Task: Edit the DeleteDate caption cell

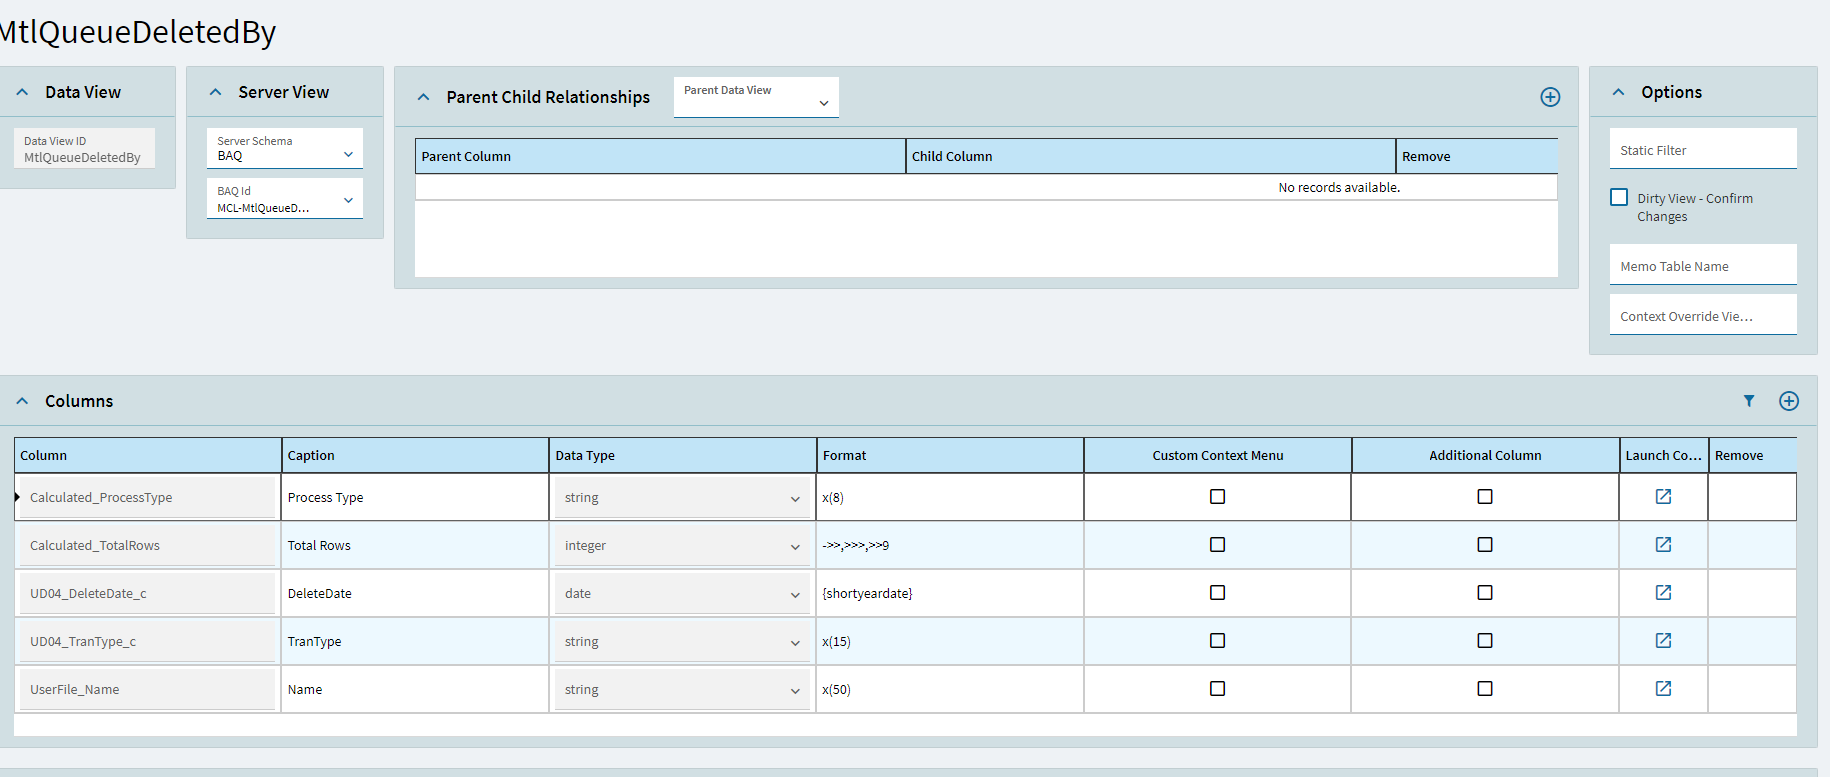Action: pyautogui.click(x=415, y=593)
